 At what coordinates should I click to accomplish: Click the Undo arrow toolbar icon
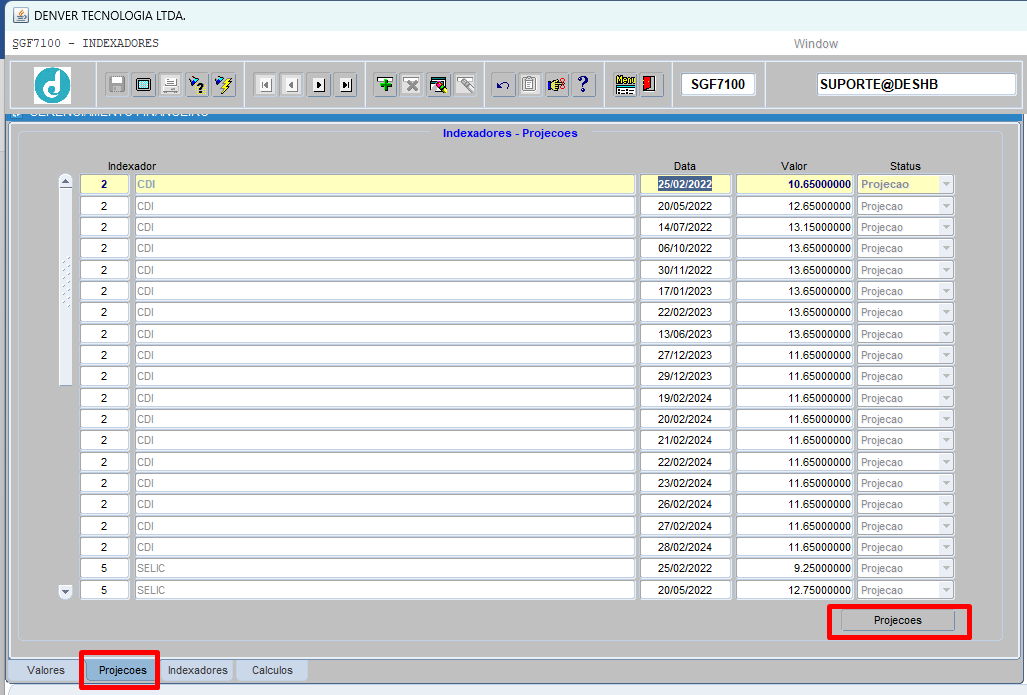coord(503,85)
